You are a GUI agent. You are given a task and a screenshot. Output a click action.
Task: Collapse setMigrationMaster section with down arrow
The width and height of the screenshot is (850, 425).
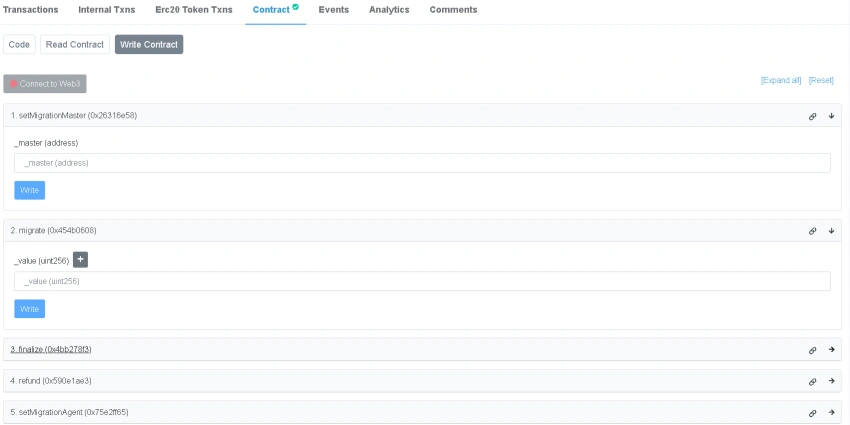pos(831,116)
